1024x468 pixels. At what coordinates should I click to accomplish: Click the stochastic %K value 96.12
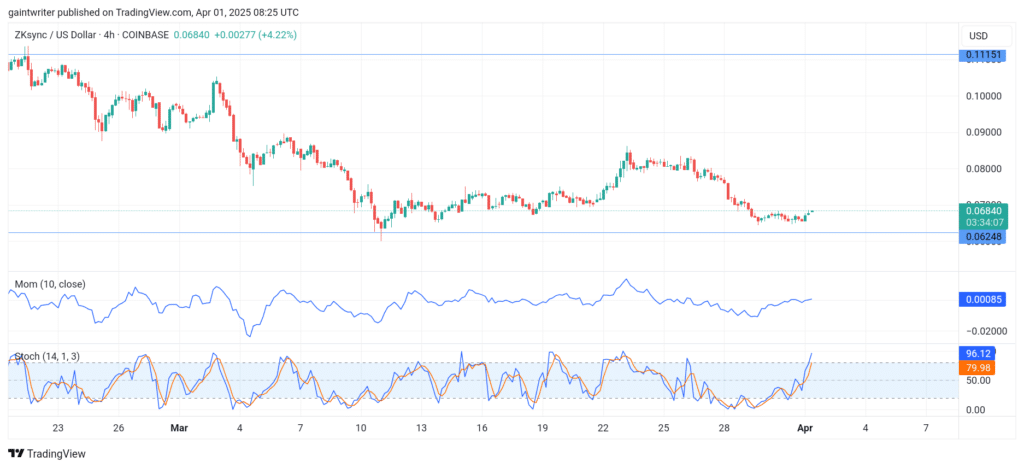[x=977, y=353]
